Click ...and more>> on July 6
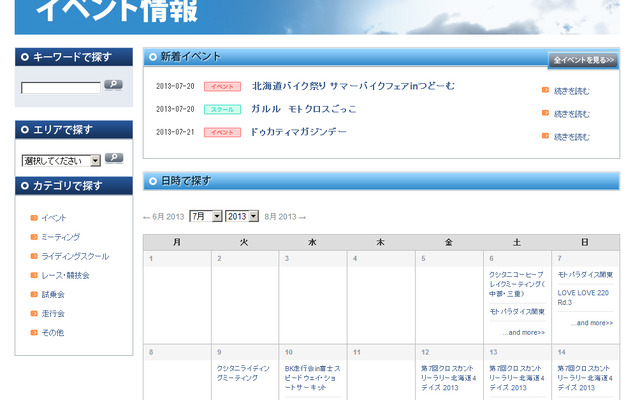 pos(524,333)
